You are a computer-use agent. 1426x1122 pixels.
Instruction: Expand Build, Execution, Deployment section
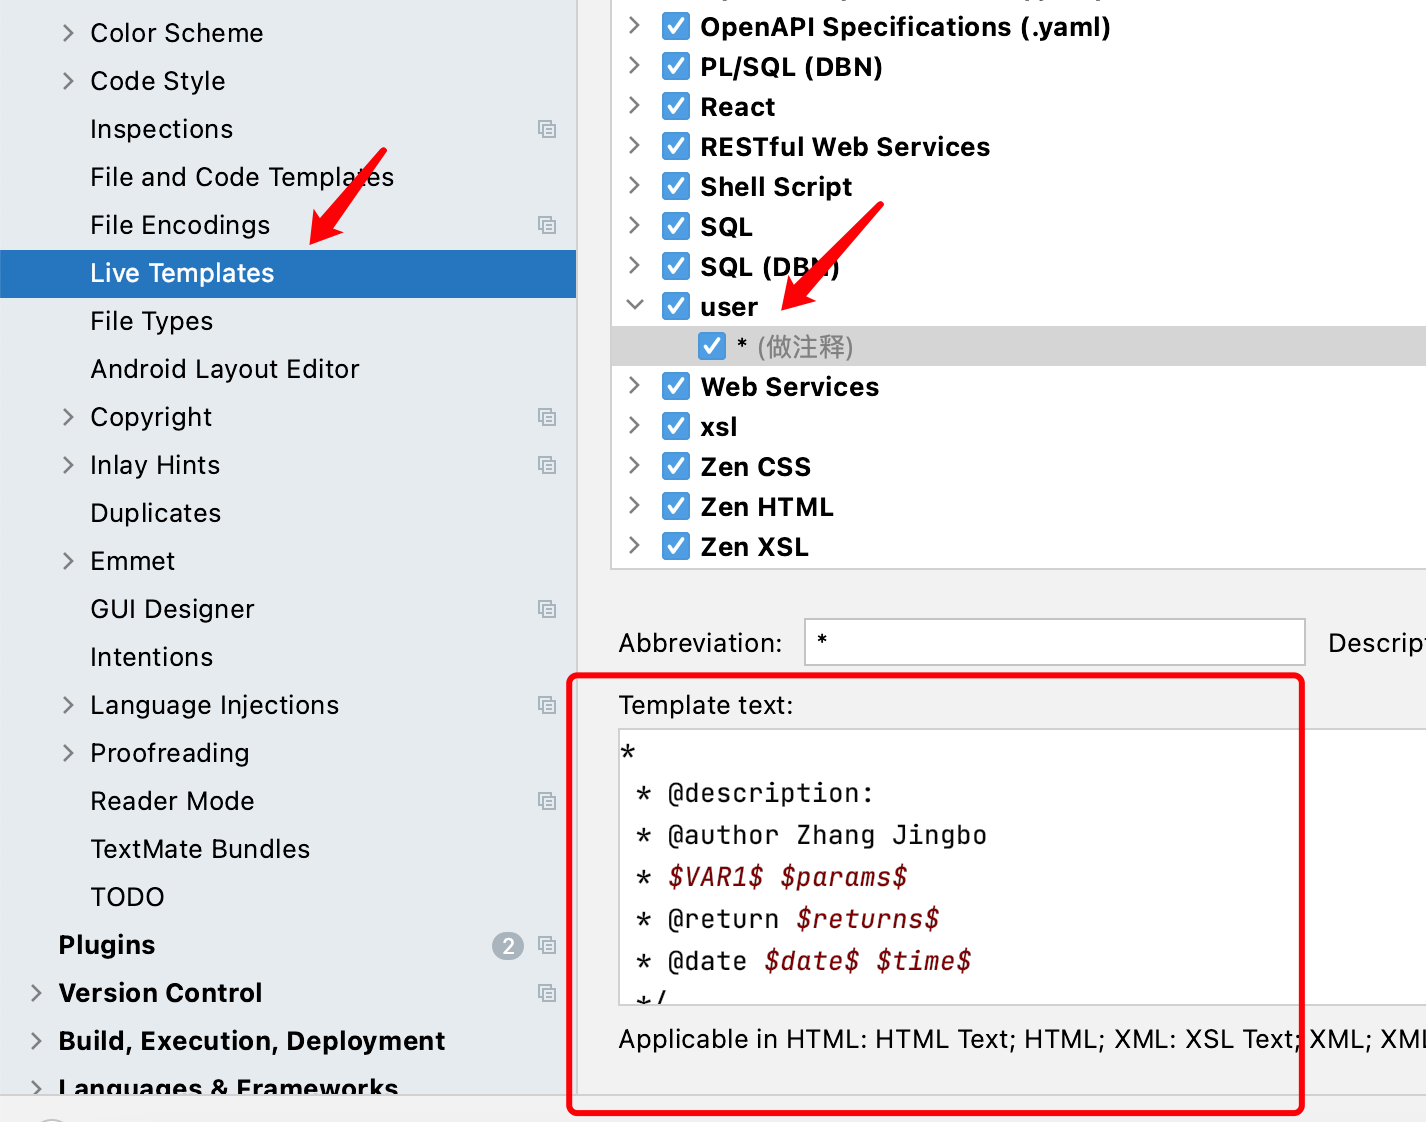[36, 1041]
